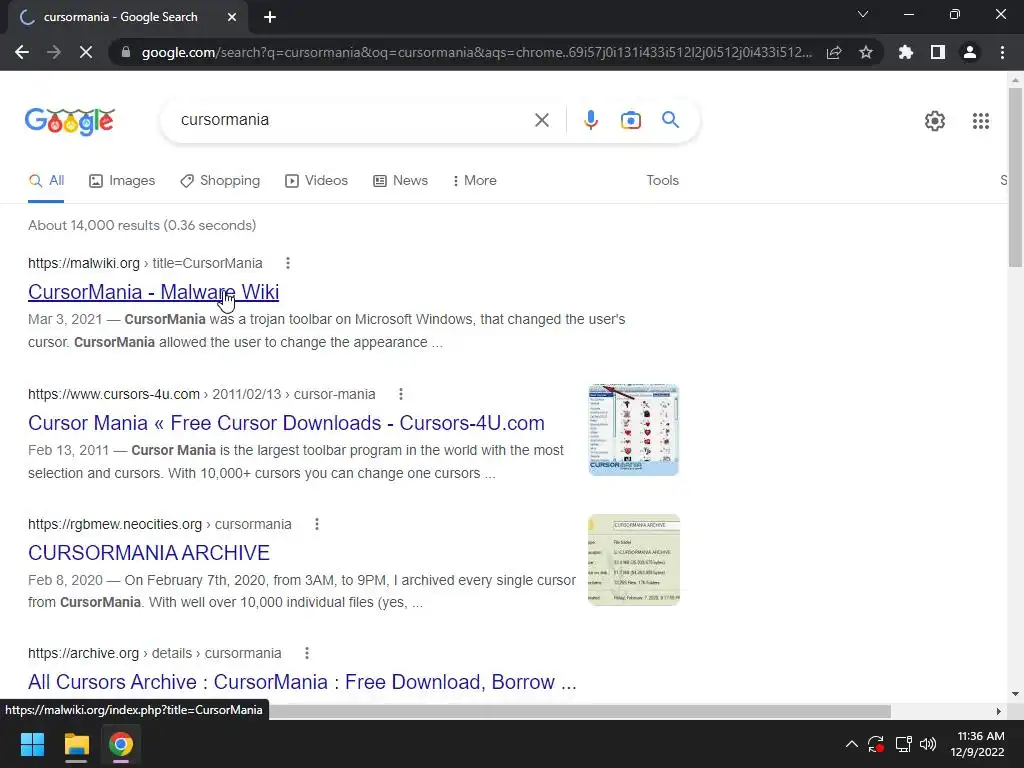Click the https://rgbmew.neocities.org breadcrumb URL
The image size is (1024, 768).
[x=115, y=524]
